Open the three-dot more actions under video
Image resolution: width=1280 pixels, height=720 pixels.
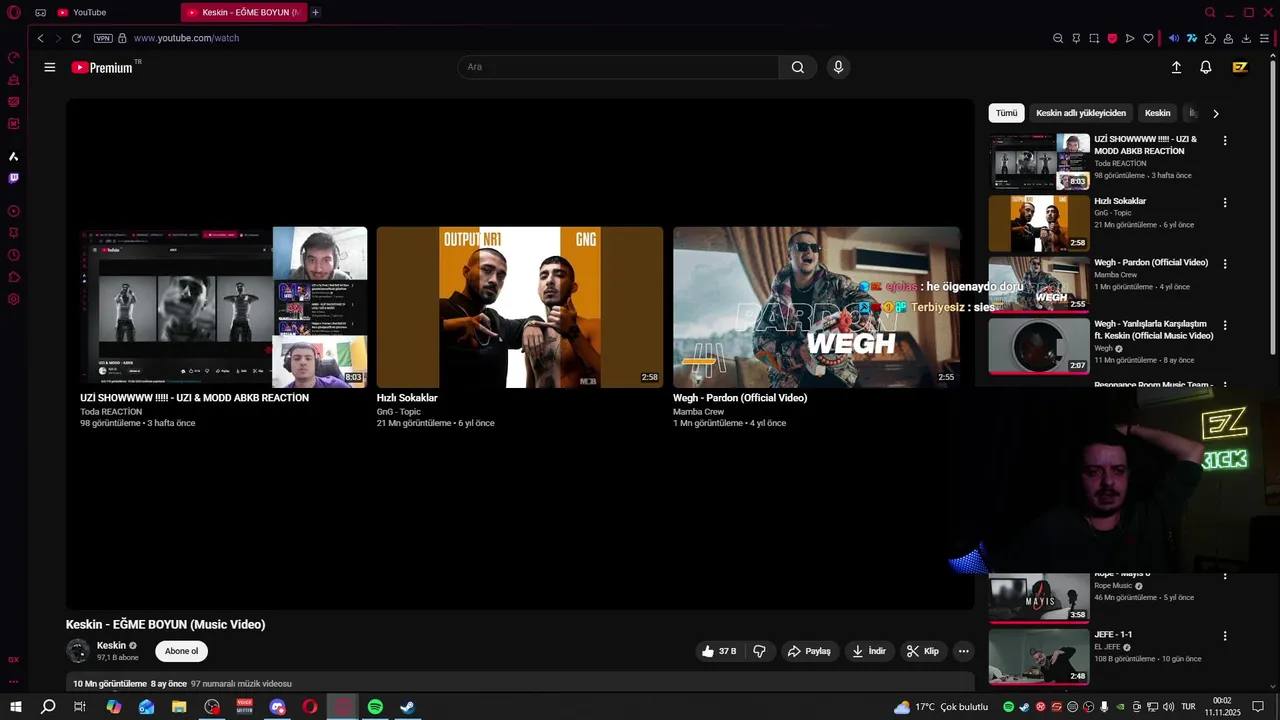pos(963,651)
